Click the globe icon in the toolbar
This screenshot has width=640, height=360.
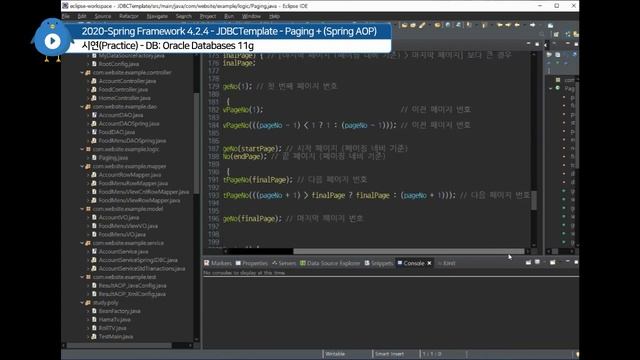[448, 25]
